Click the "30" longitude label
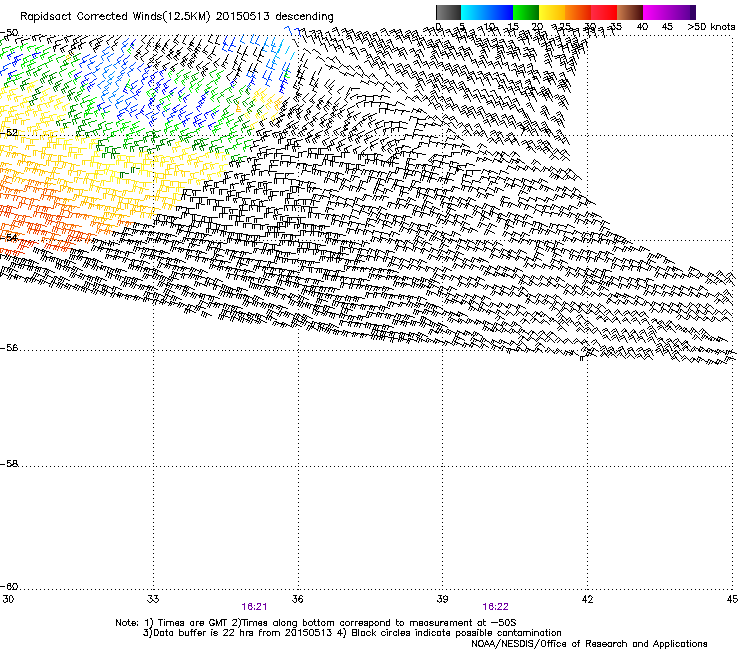This screenshot has height=650, width=740. (8, 599)
